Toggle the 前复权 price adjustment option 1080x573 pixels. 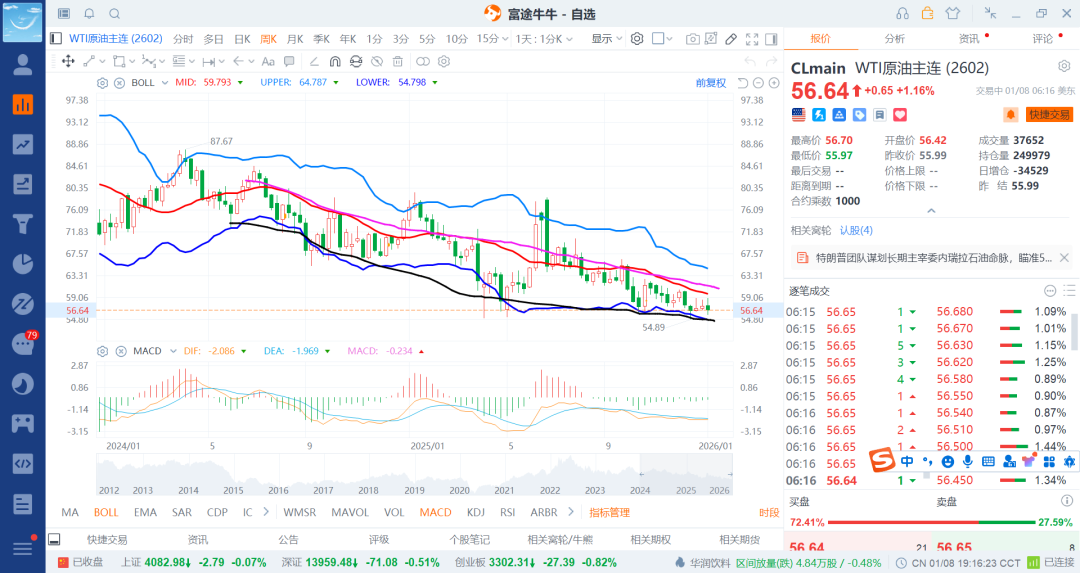[x=711, y=82]
